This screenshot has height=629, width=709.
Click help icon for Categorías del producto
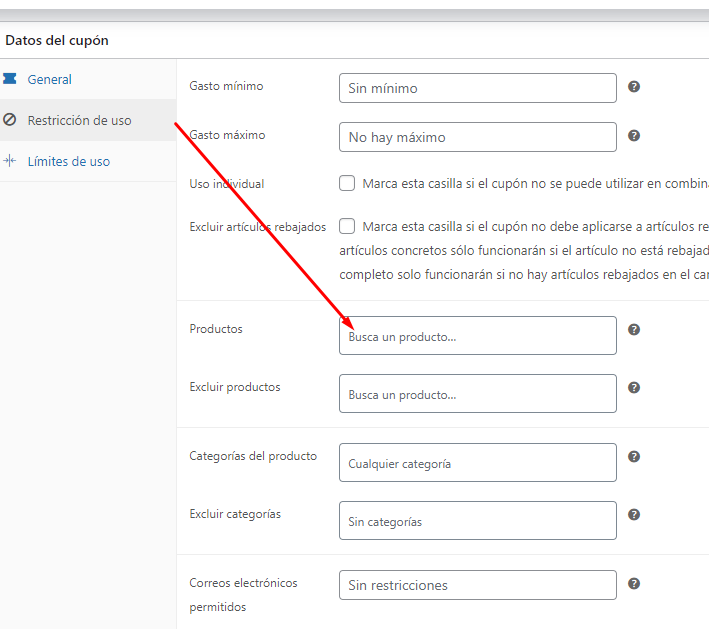pos(634,457)
